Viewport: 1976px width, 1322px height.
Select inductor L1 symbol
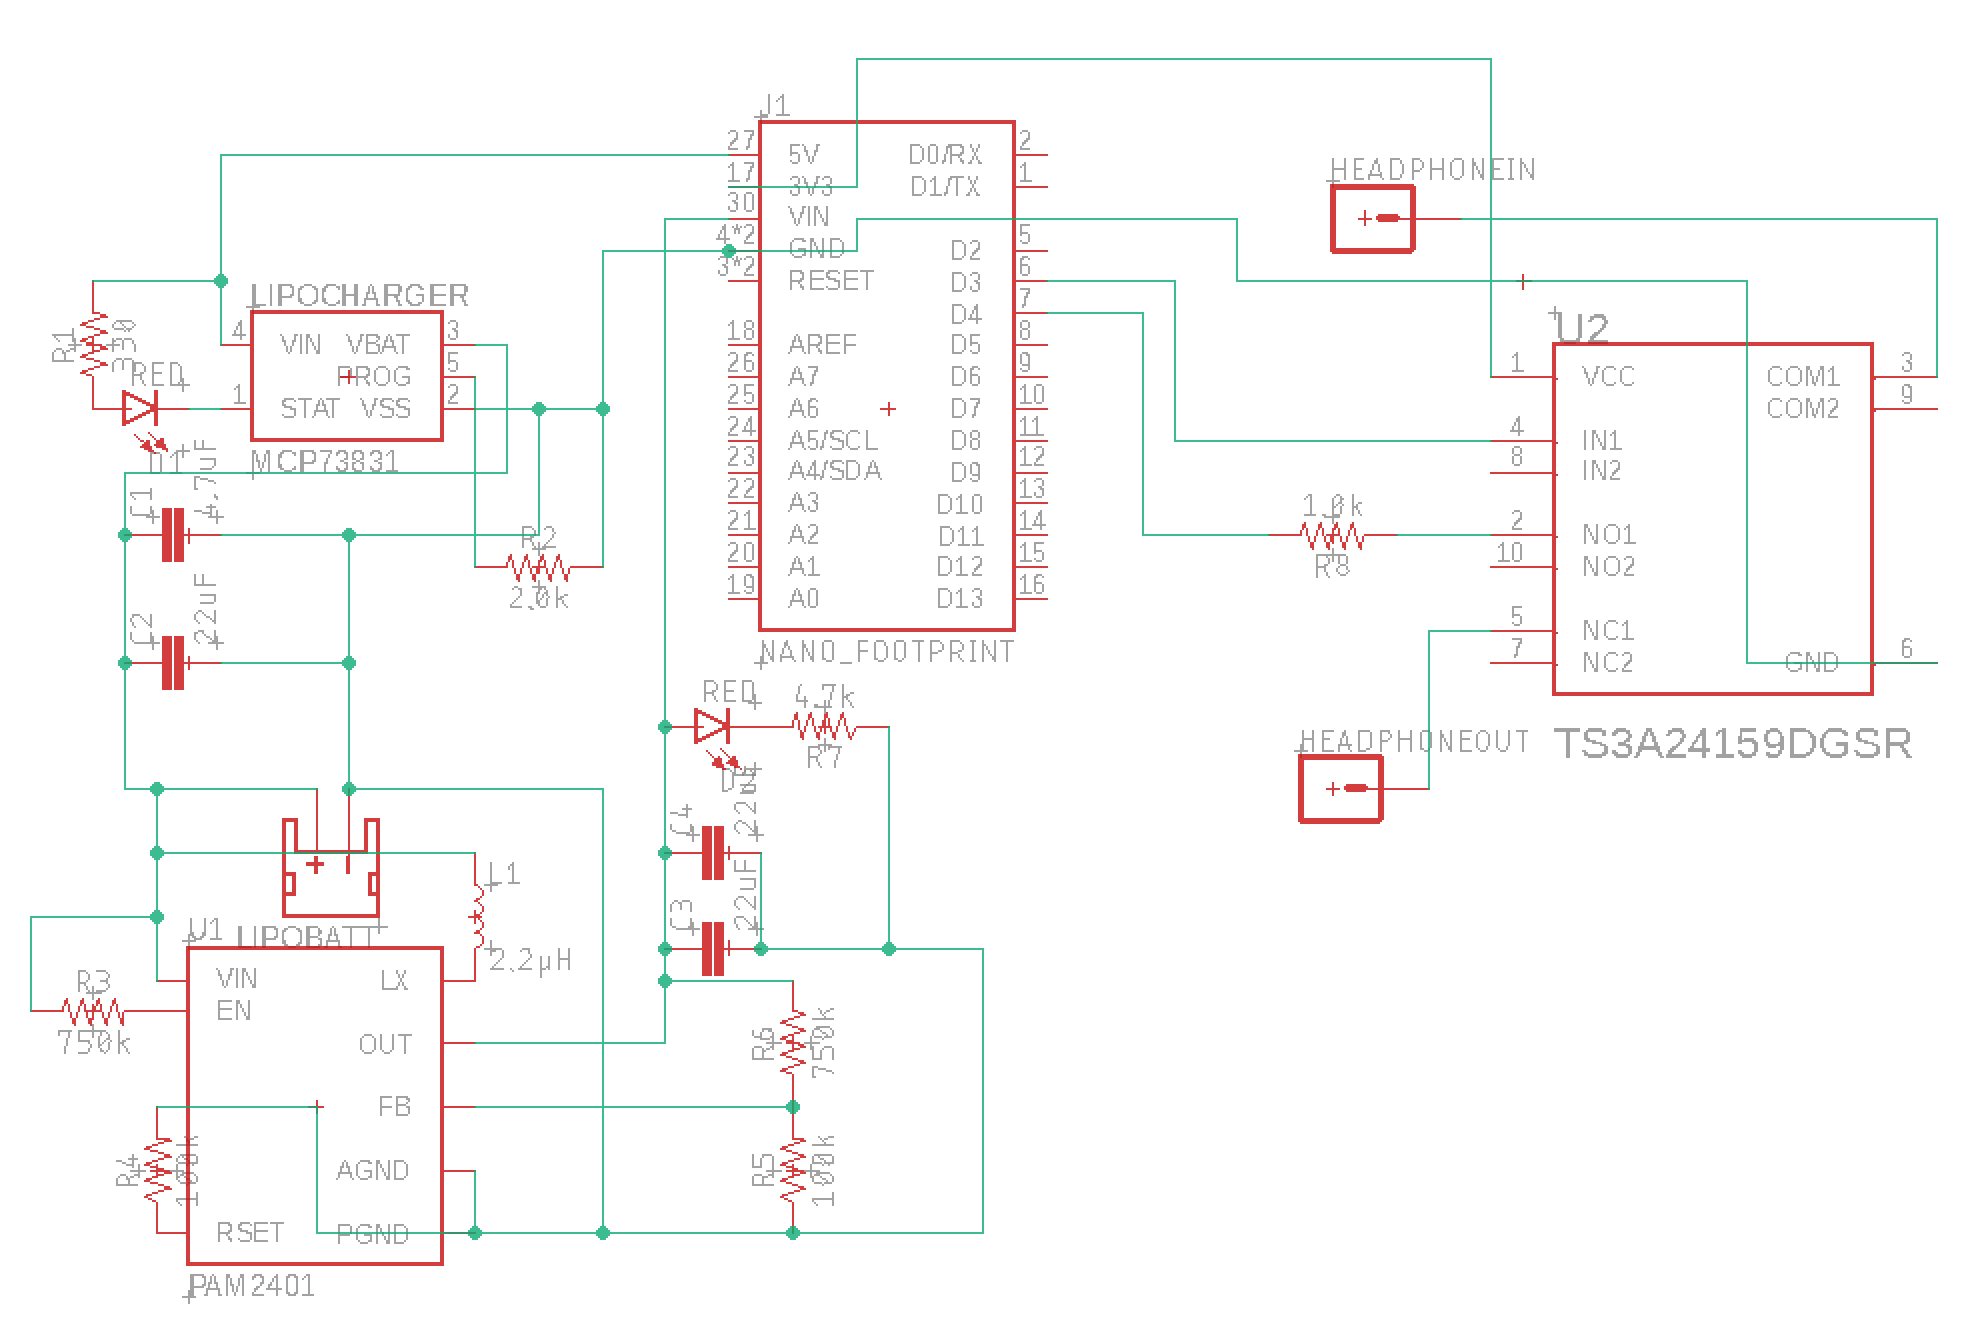click(477, 918)
